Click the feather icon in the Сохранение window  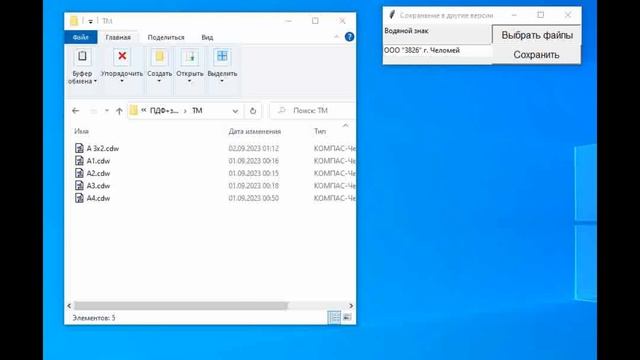click(x=392, y=15)
